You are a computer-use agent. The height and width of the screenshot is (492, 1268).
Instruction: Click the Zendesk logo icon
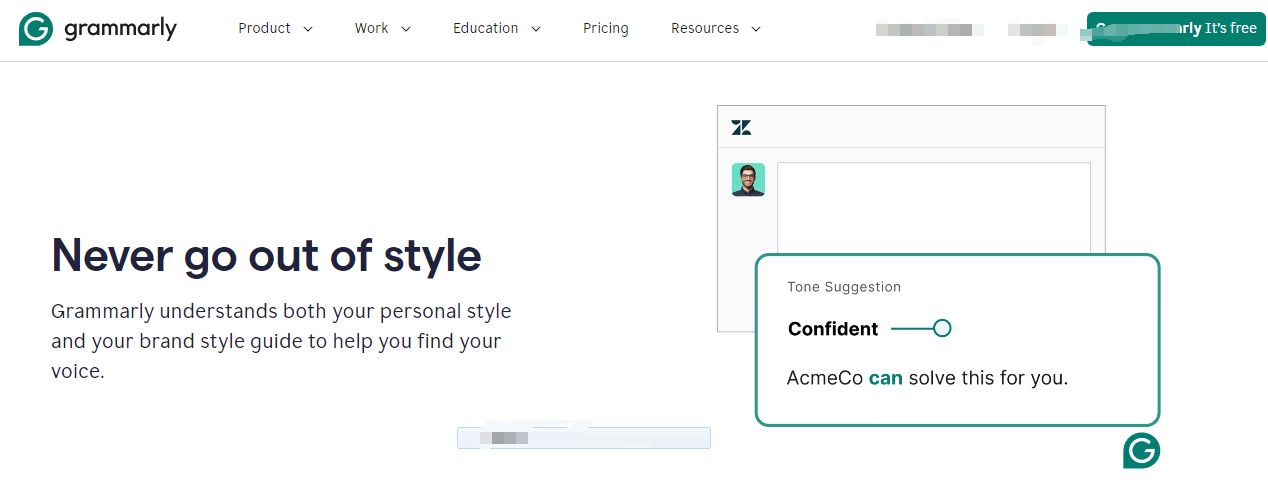[x=741, y=127]
